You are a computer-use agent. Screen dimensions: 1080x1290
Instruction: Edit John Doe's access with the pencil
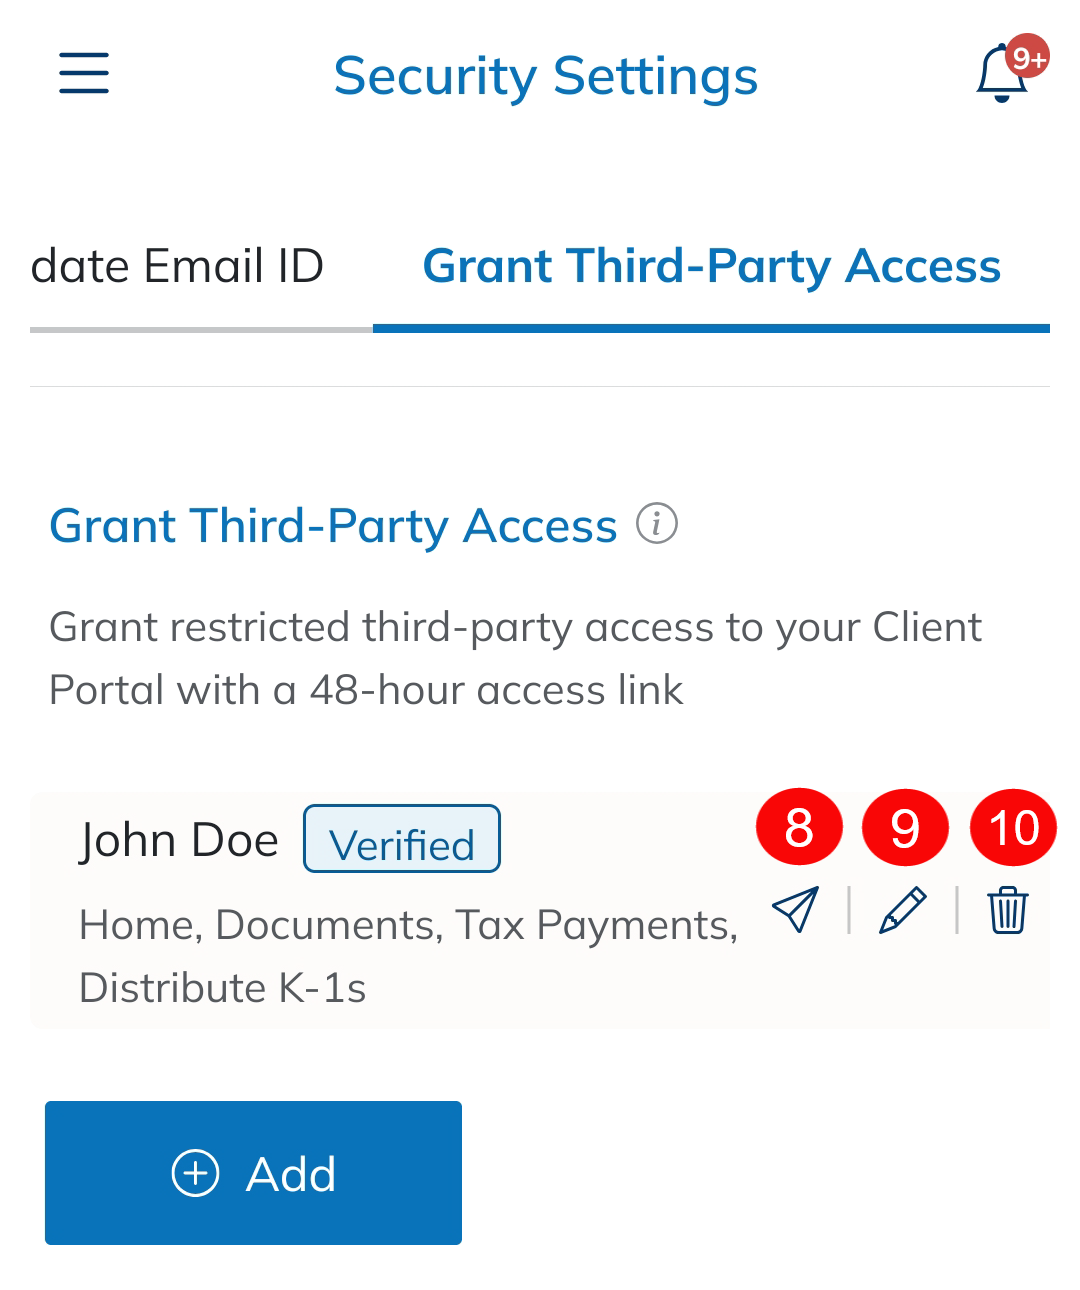click(902, 910)
